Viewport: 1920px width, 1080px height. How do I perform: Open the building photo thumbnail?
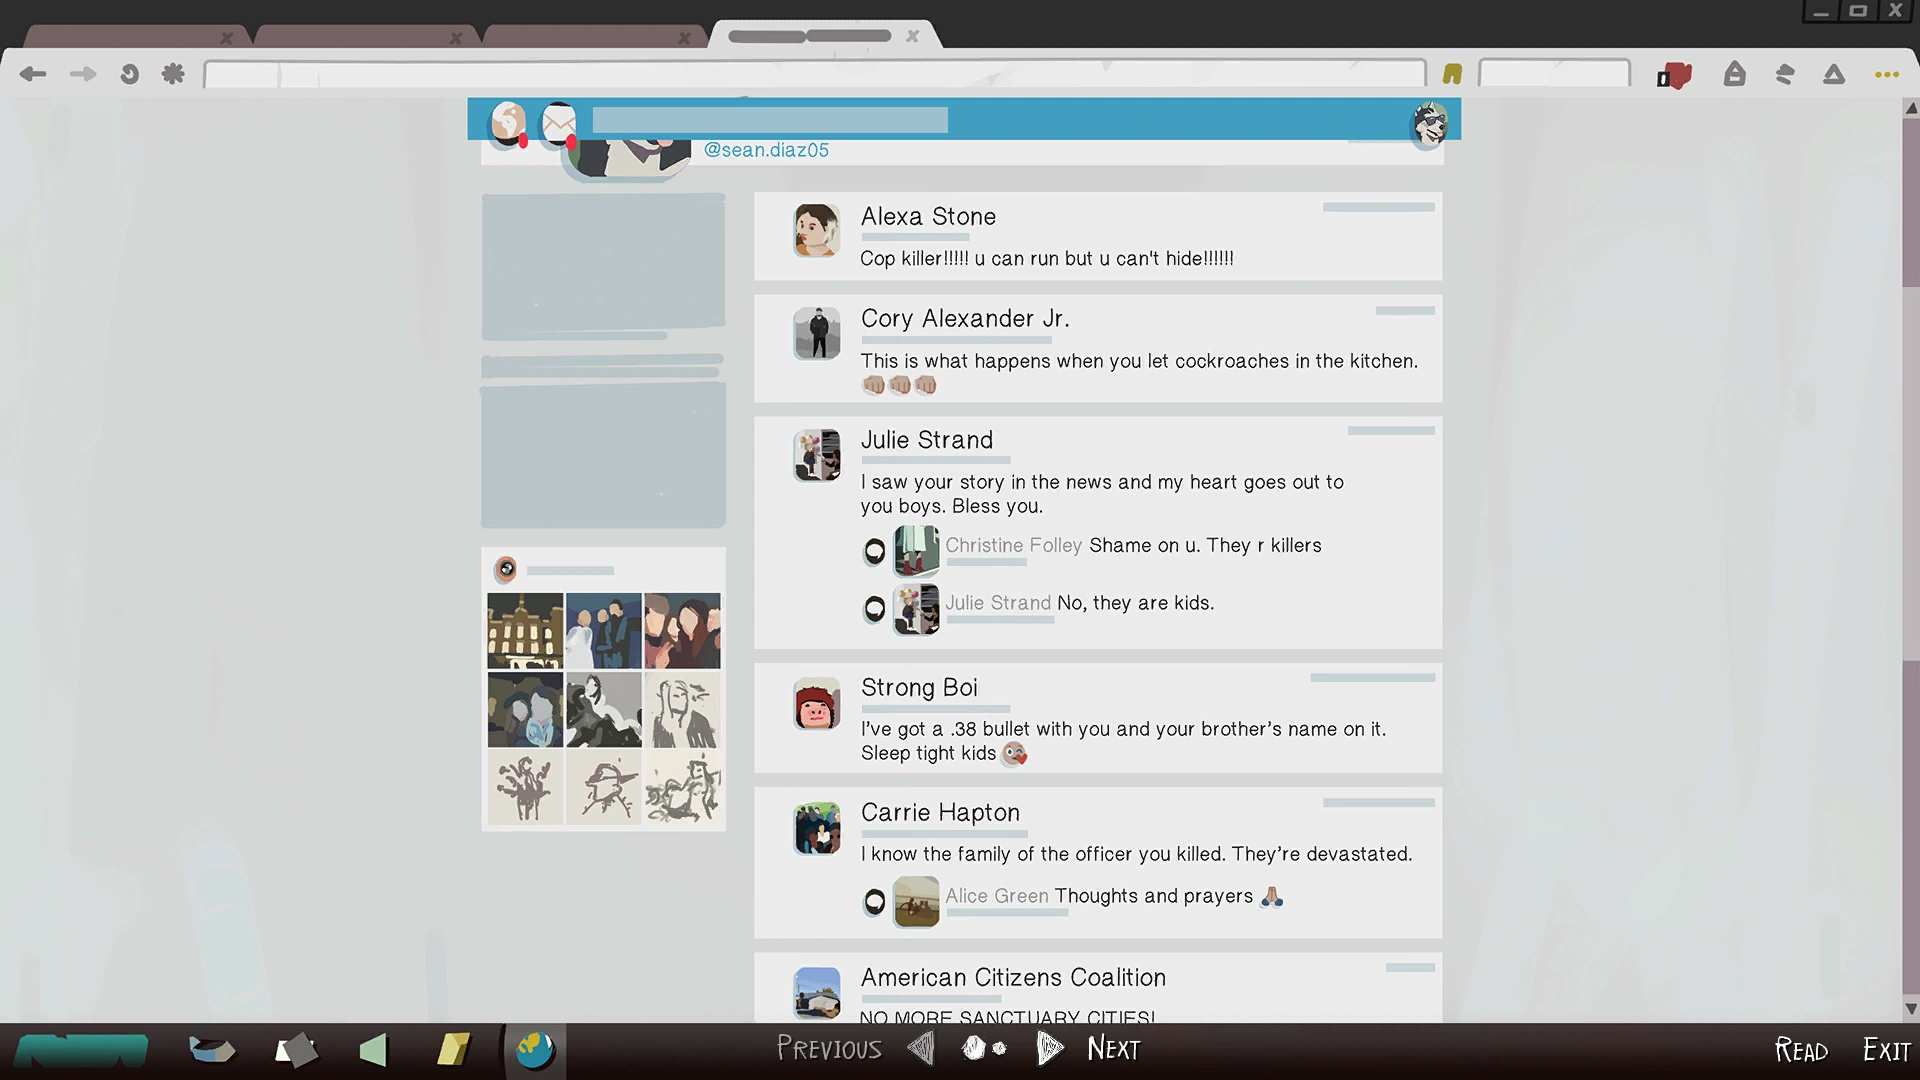coord(525,631)
